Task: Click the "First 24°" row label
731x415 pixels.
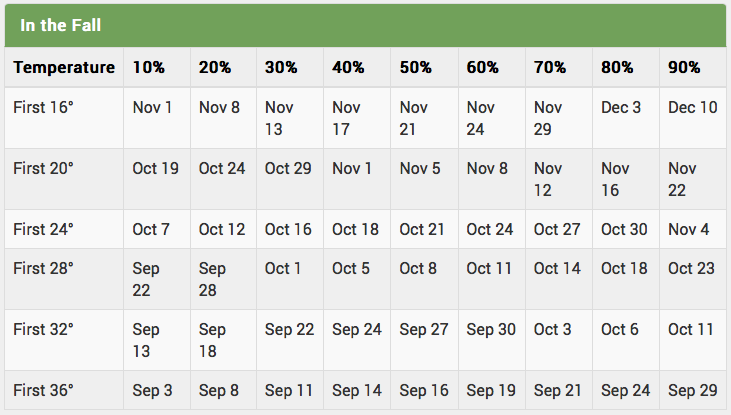Action: click(x=44, y=230)
